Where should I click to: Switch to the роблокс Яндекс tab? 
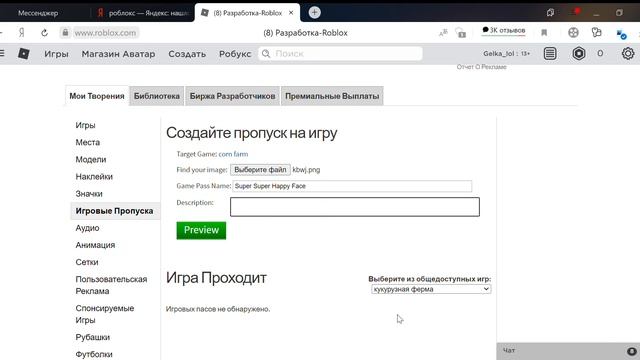(143, 13)
